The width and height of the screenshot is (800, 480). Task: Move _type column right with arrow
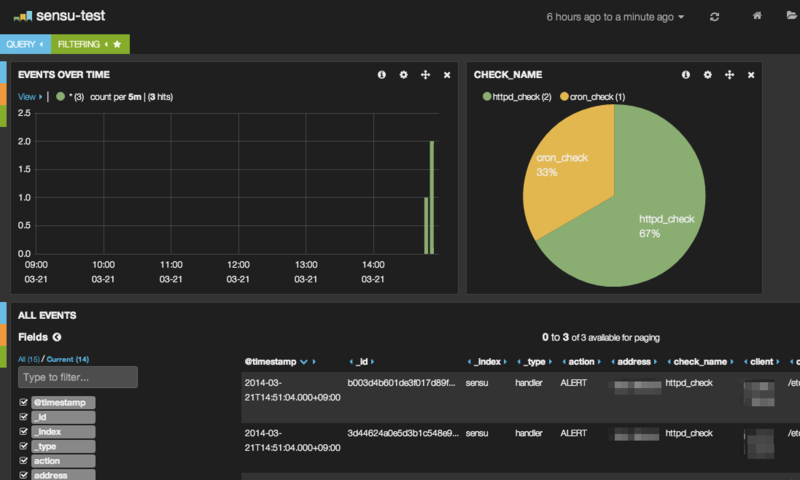[x=551, y=362]
